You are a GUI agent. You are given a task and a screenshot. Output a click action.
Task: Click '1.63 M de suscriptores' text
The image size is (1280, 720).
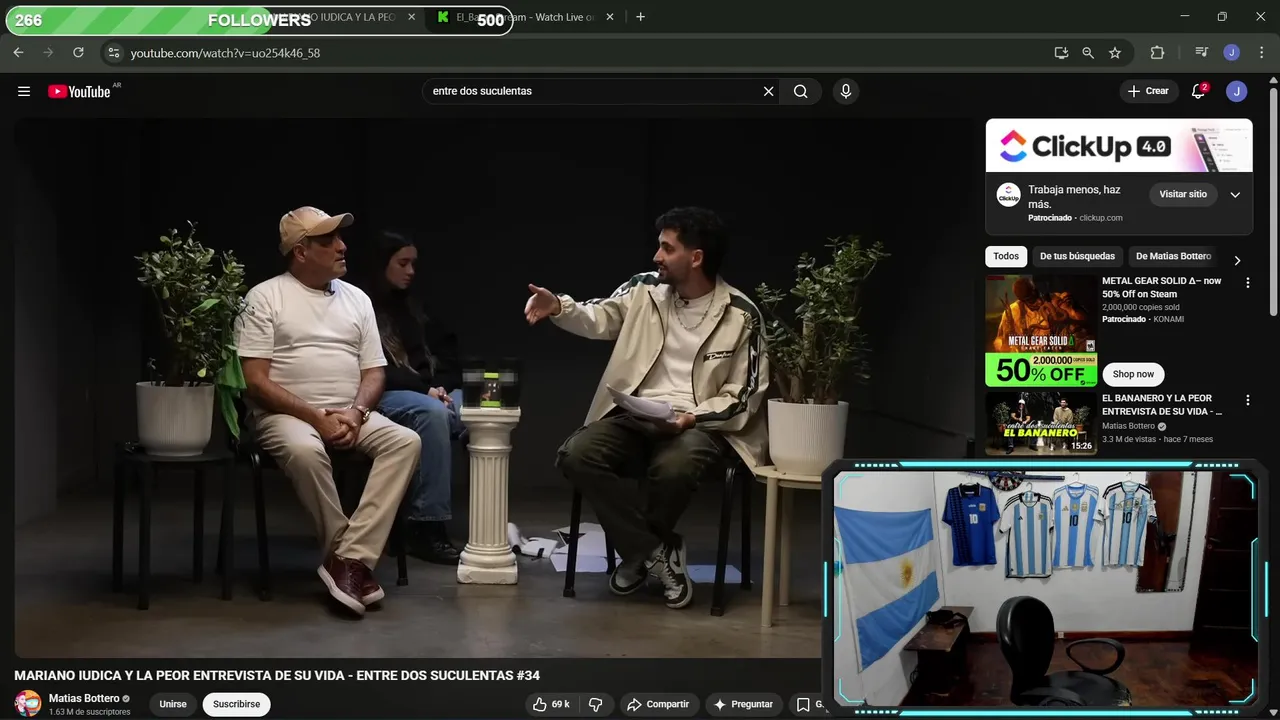pos(90,712)
